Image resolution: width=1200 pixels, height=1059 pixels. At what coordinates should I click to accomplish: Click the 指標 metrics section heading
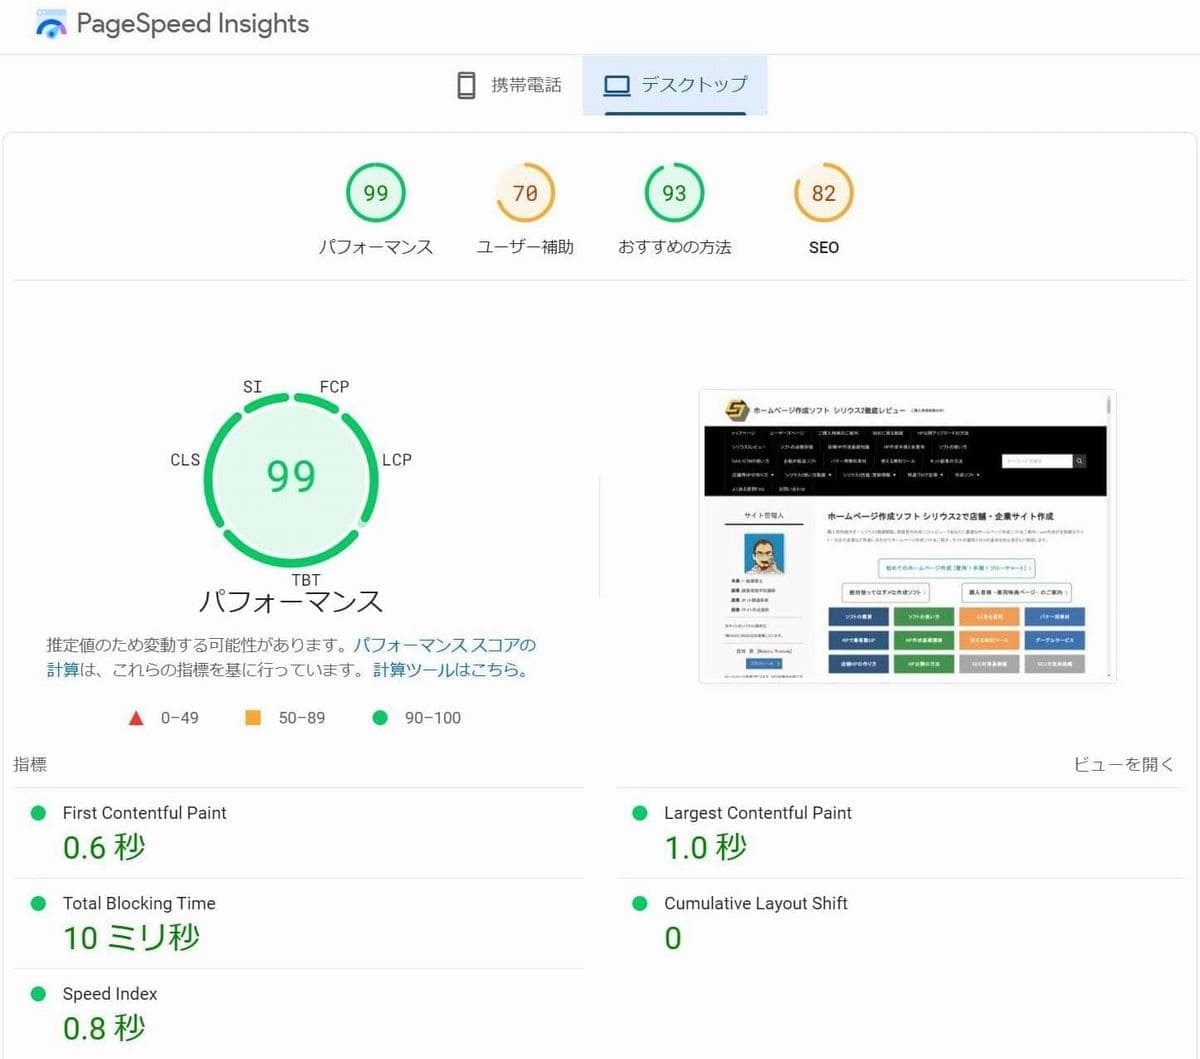(30, 765)
